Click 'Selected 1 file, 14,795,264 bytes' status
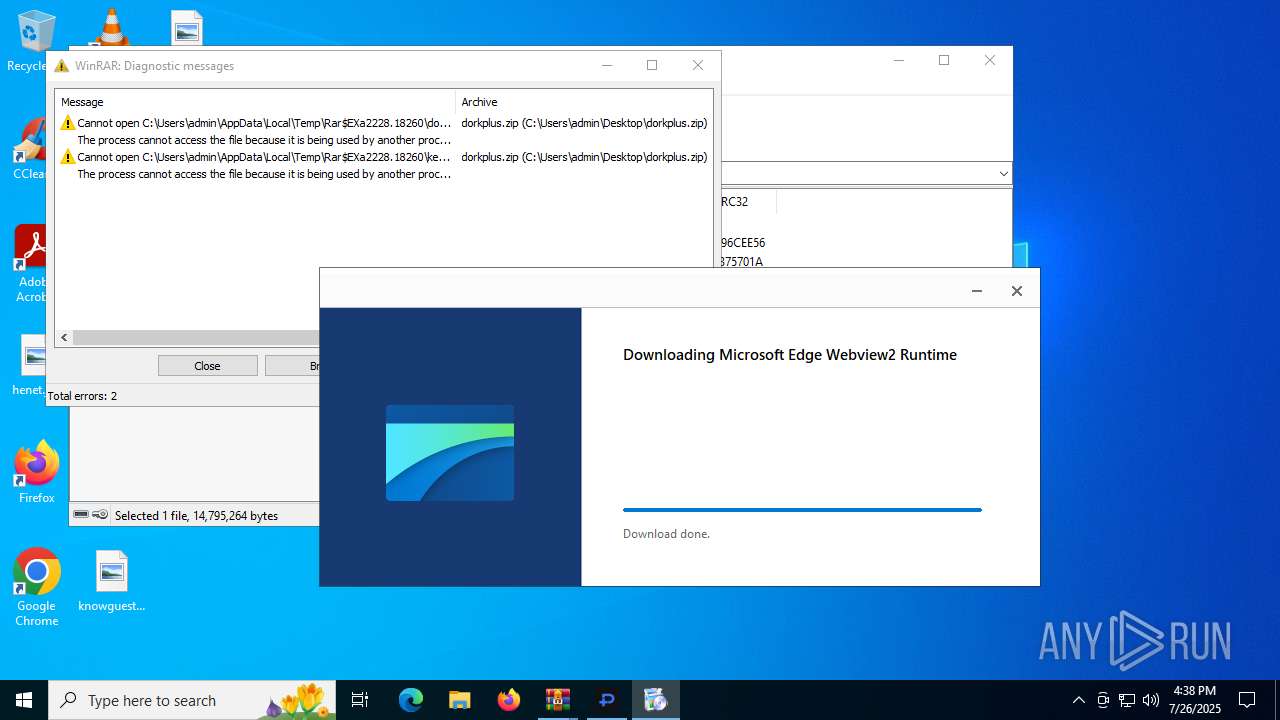The height and width of the screenshot is (720, 1280). pos(196,516)
